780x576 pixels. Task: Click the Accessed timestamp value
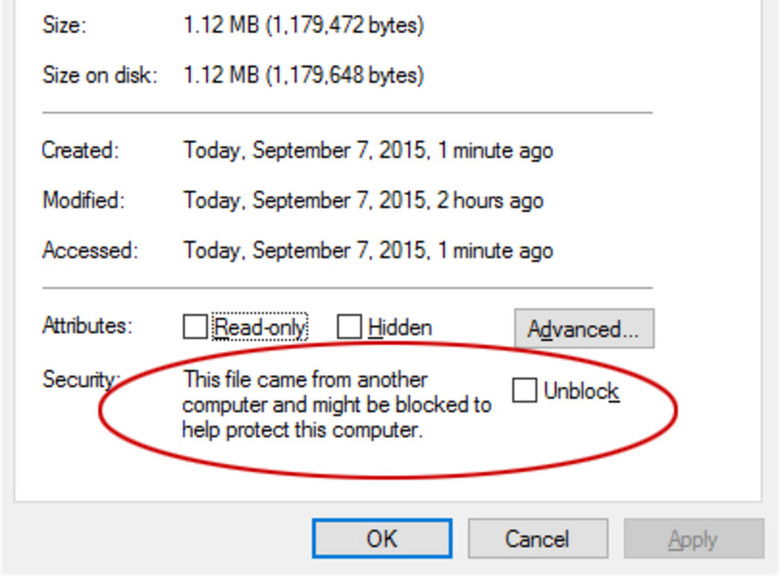point(368,250)
